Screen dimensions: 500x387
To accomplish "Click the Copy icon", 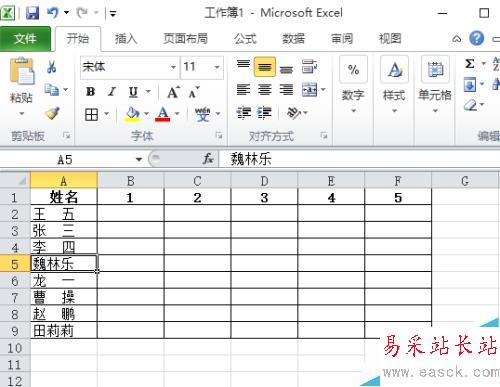I will (x=52, y=89).
